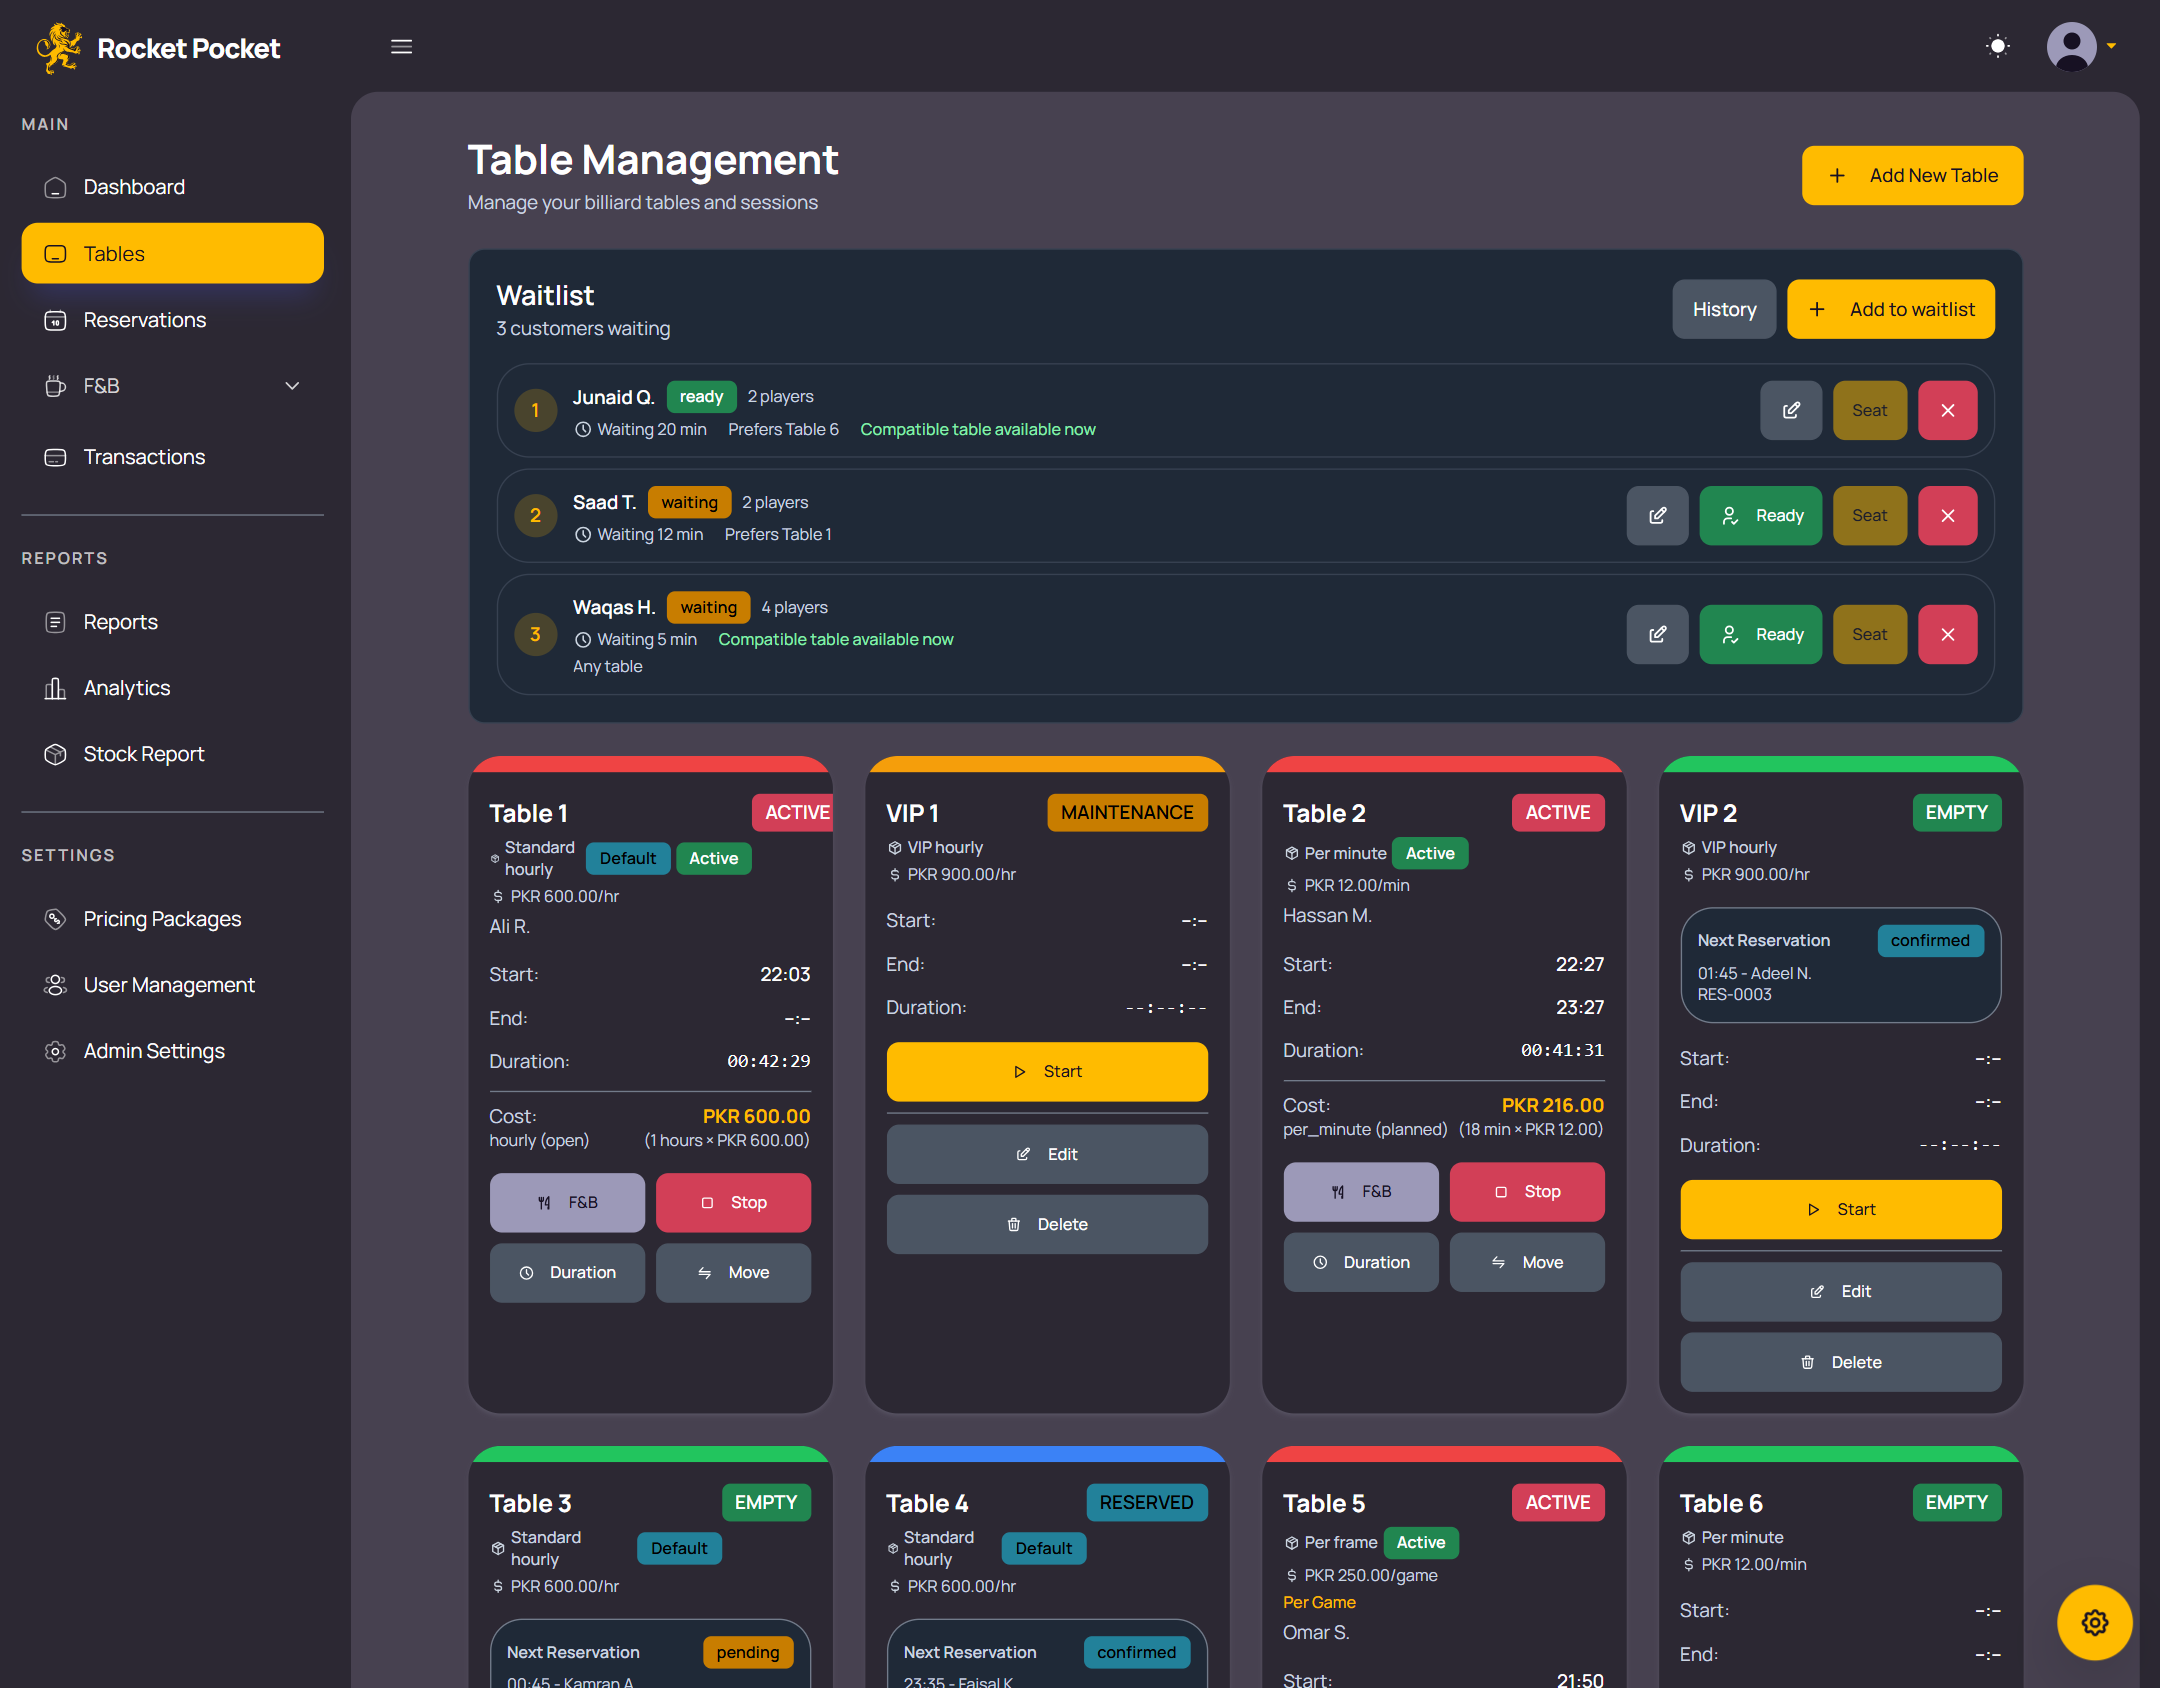Stop Table 1 session

pos(733,1203)
